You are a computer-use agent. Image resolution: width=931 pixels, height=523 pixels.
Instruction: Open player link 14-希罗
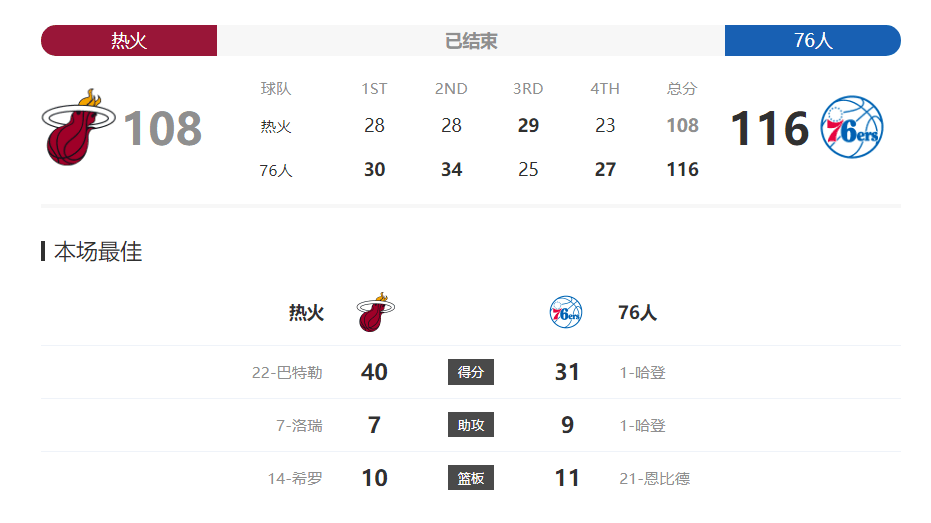[x=295, y=478]
